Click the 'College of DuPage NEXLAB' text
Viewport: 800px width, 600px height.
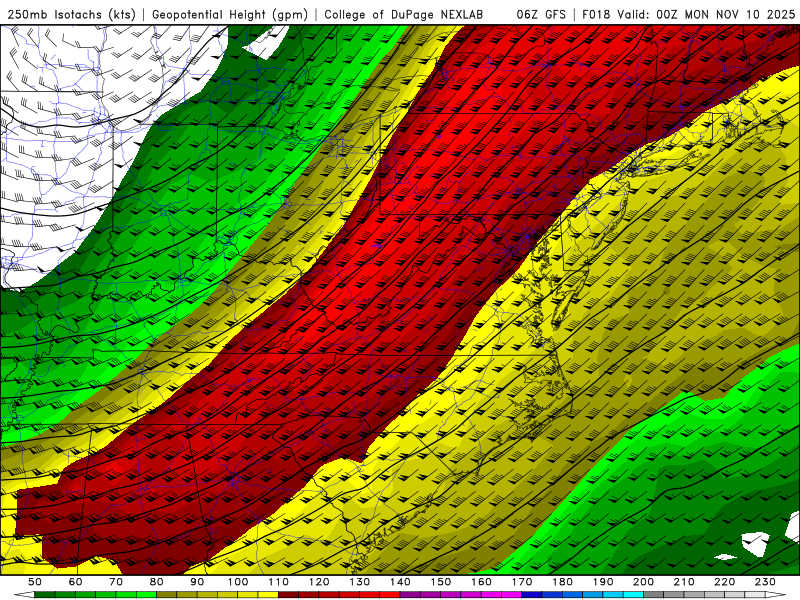pos(404,15)
